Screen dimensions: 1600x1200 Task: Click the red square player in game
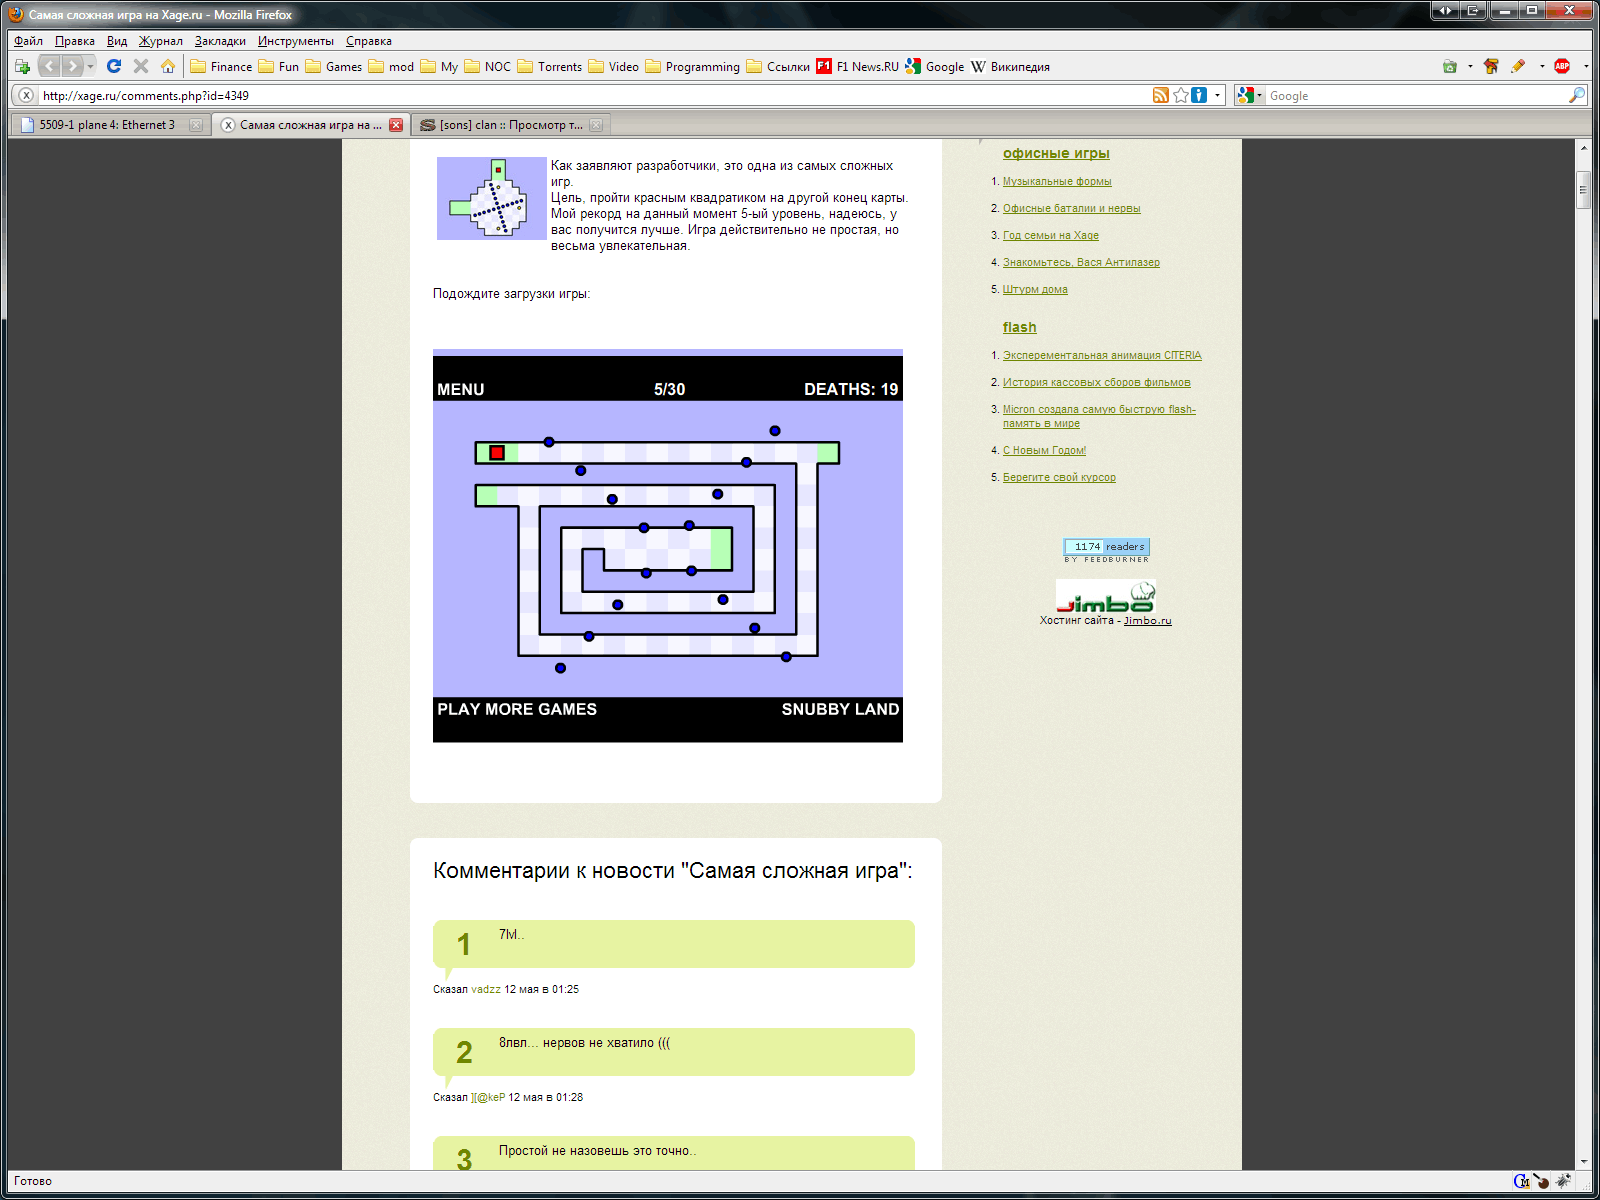[497, 453]
